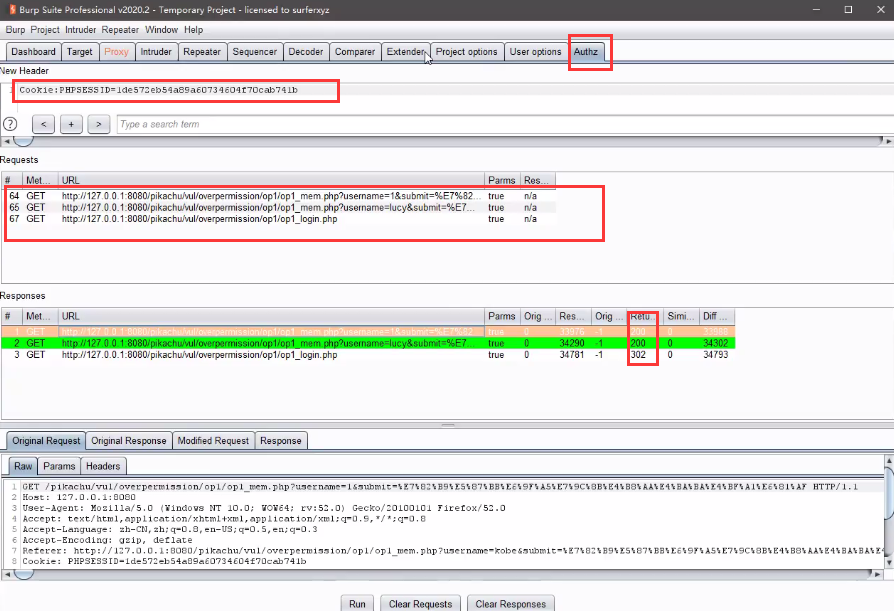Image resolution: width=894 pixels, height=611 pixels.
Task: Click the Burp Suite logo in title bar
Action: point(9,9)
